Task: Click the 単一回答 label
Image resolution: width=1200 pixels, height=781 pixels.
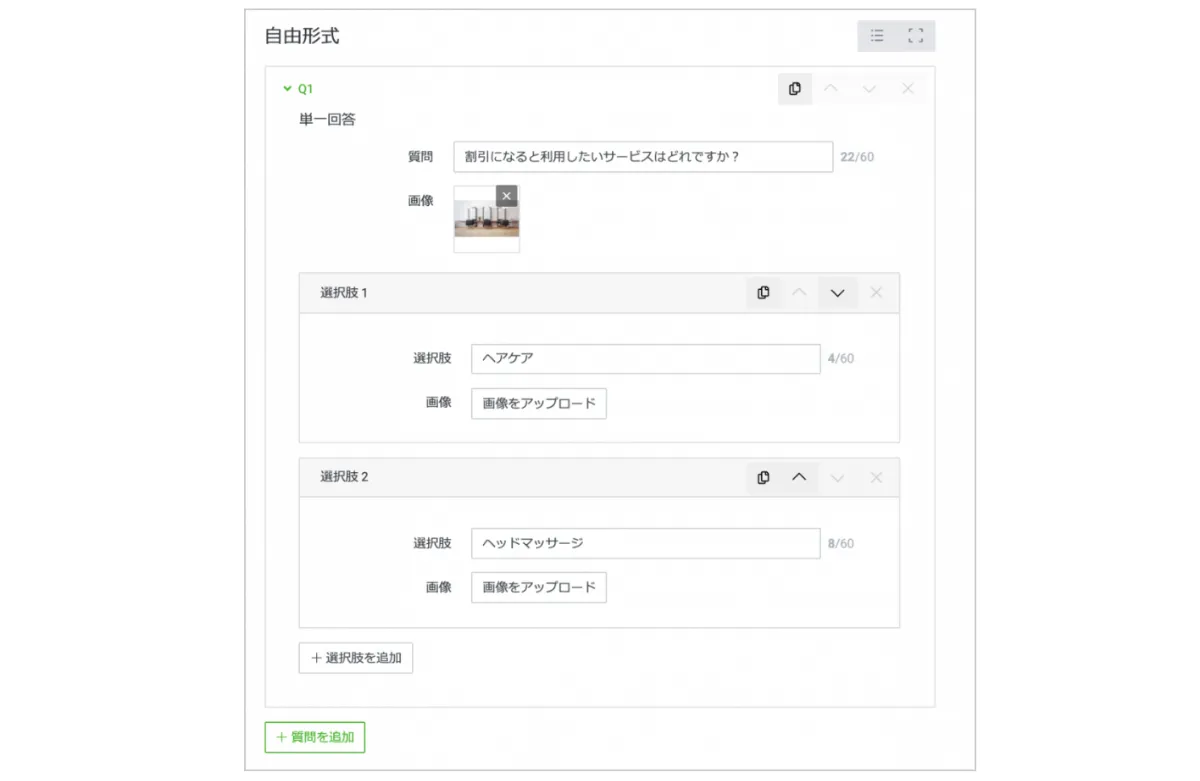Action: point(327,120)
